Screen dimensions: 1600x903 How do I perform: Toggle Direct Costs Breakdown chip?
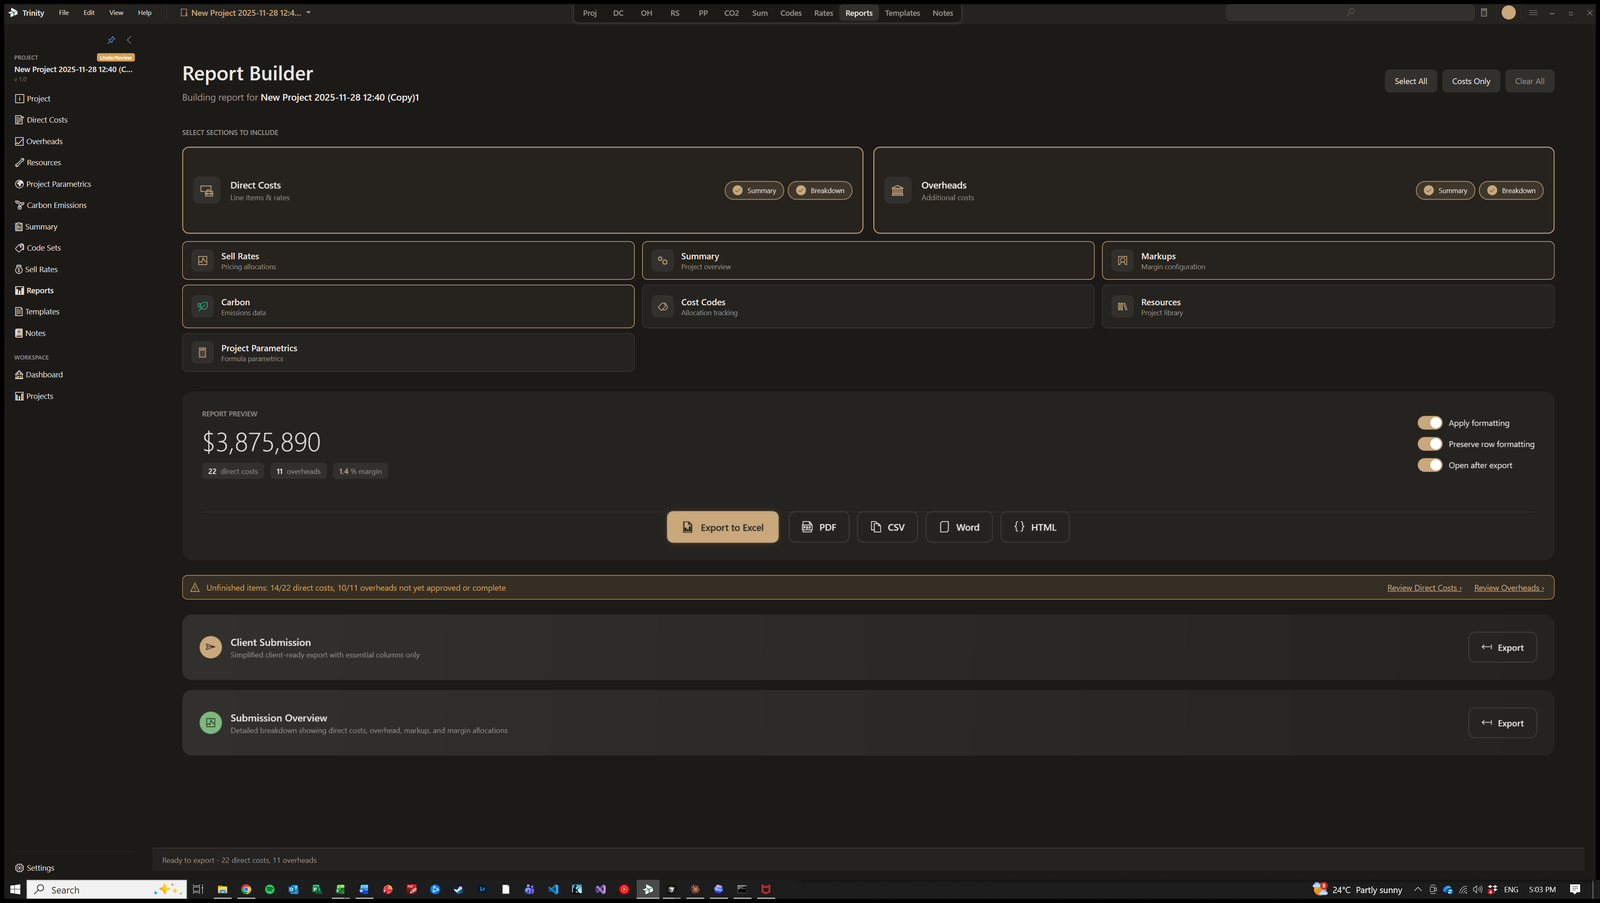tap(820, 190)
